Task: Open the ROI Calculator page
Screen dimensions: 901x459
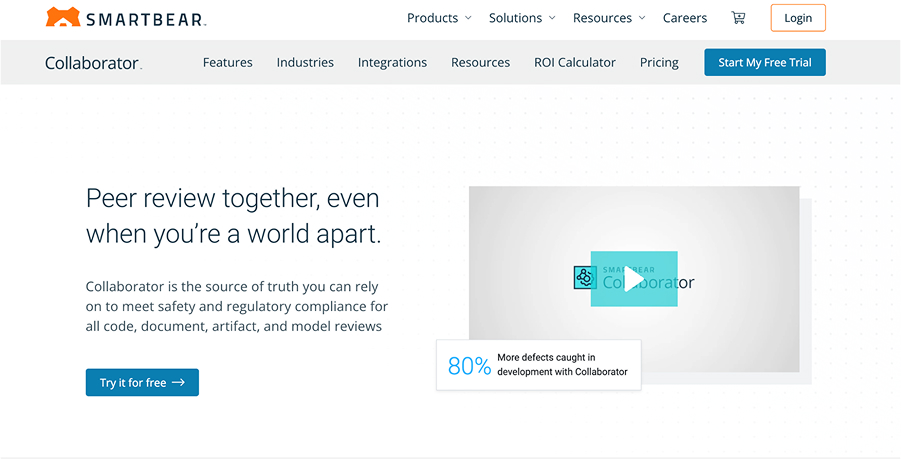Action: point(575,62)
